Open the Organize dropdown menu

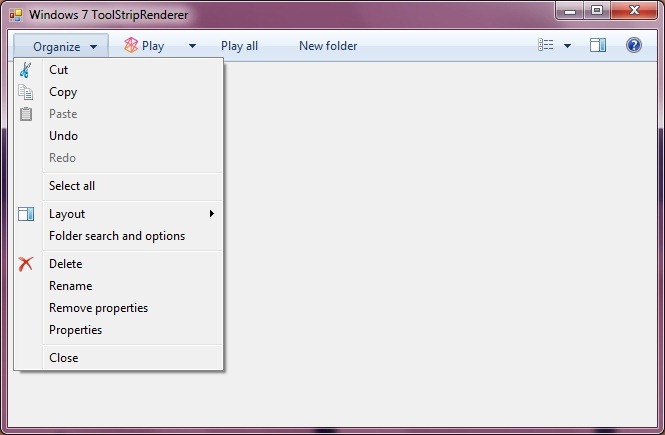point(61,46)
